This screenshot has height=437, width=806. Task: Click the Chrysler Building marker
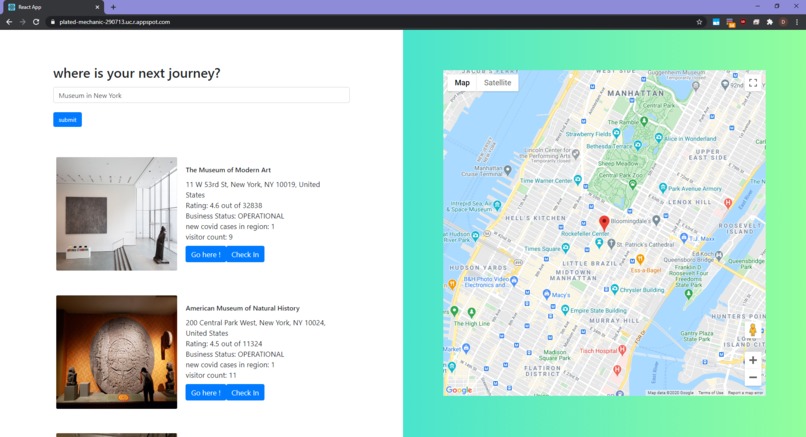[614, 289]
